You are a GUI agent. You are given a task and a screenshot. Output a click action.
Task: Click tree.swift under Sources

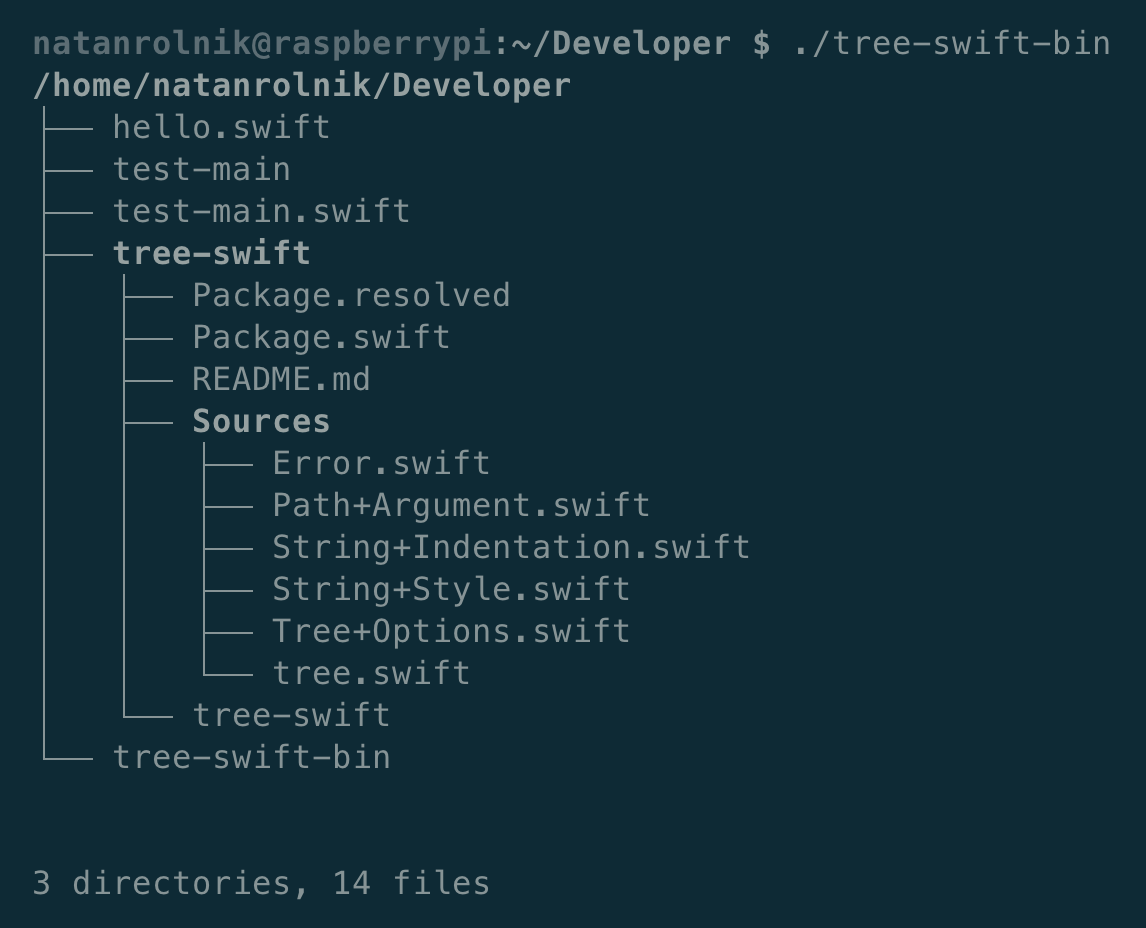(x=371, y=674)
